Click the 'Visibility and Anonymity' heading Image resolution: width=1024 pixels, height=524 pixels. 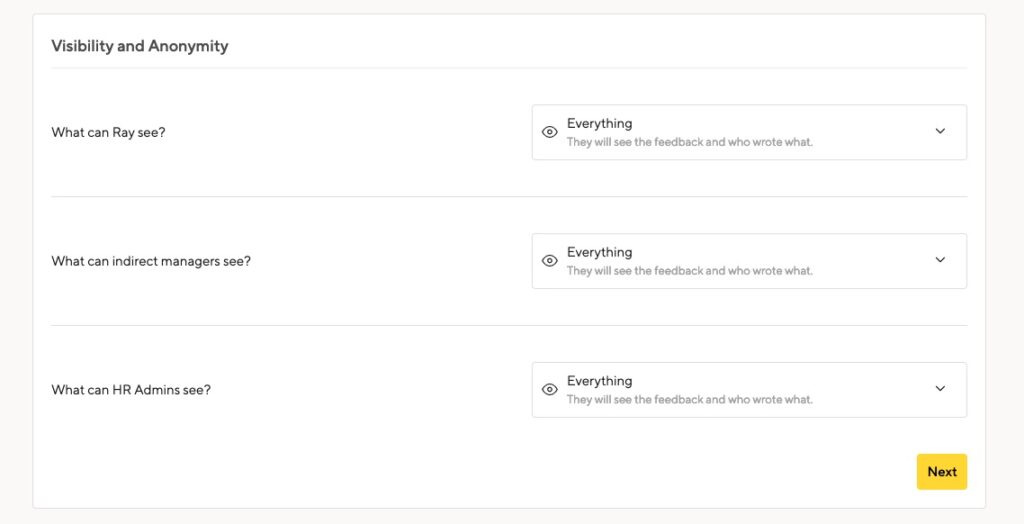[x=140, y=46]
